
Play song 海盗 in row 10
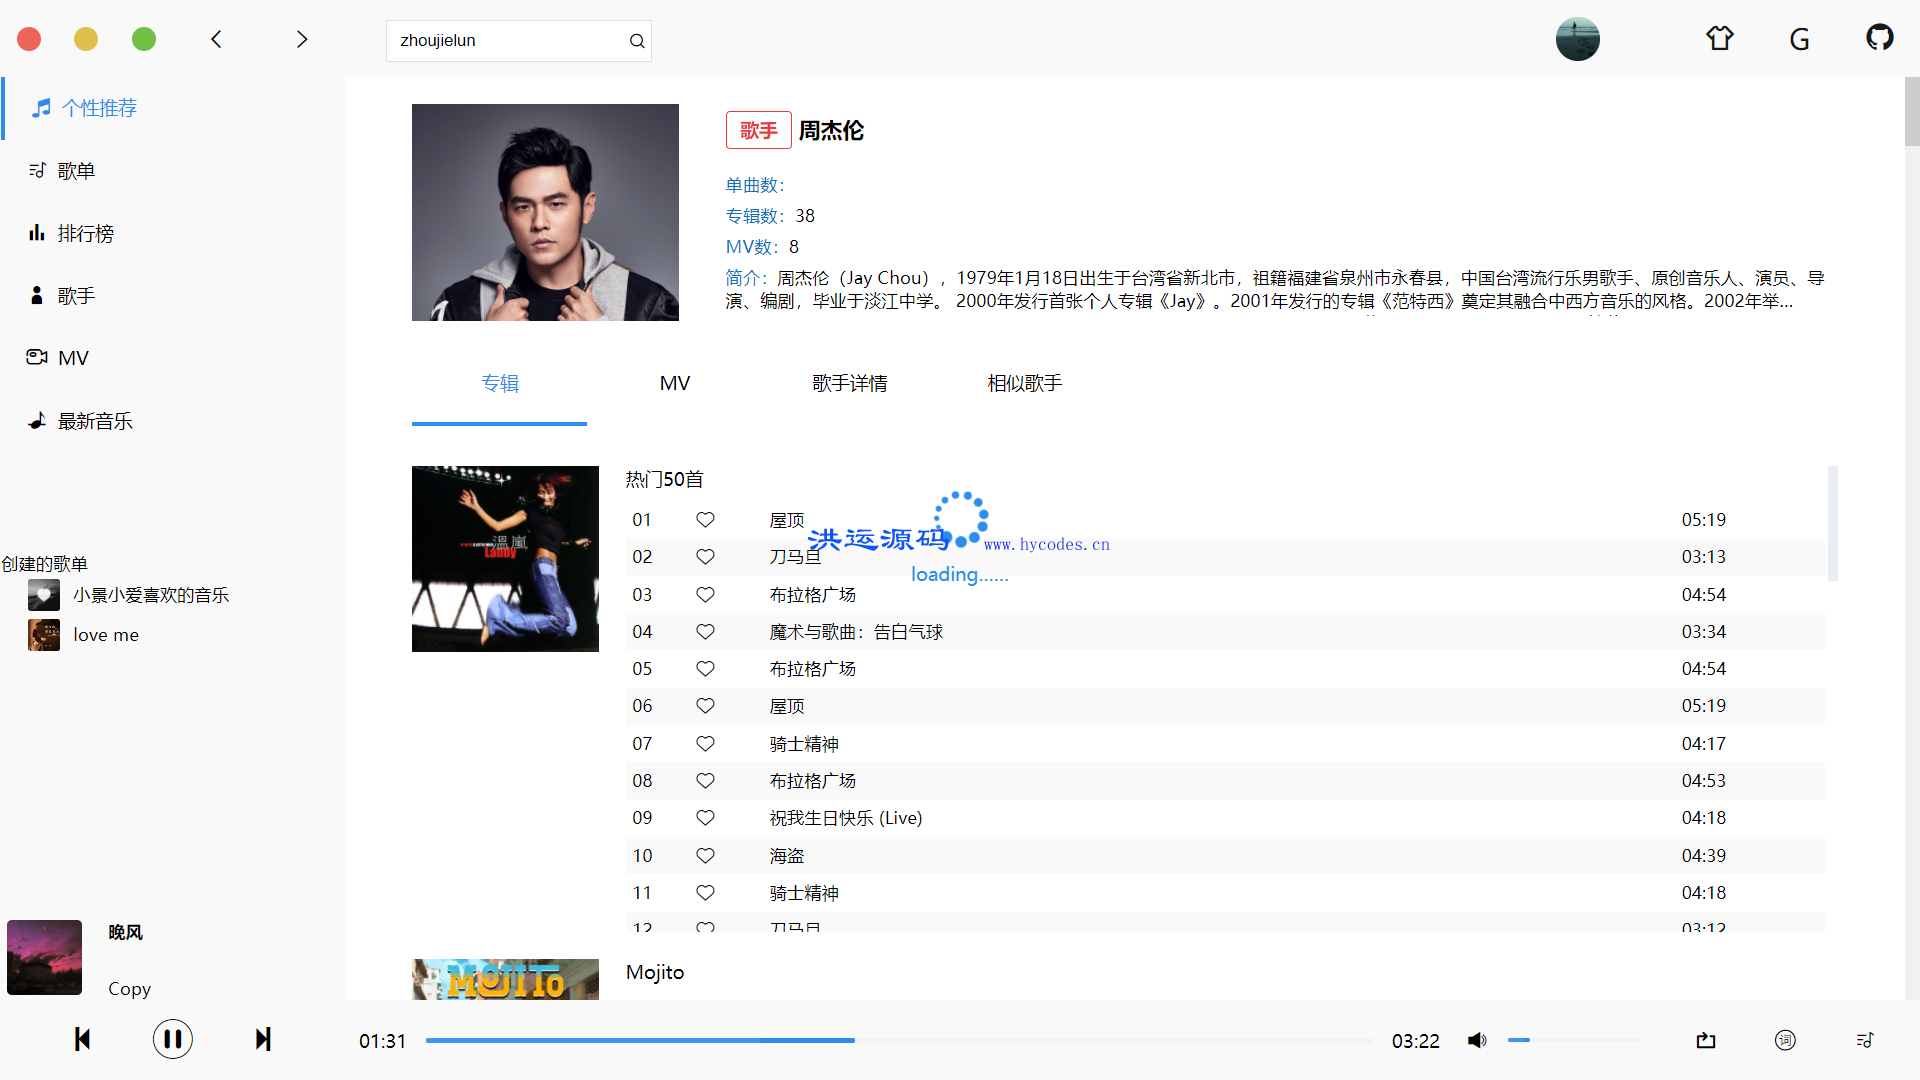(787, 856)
